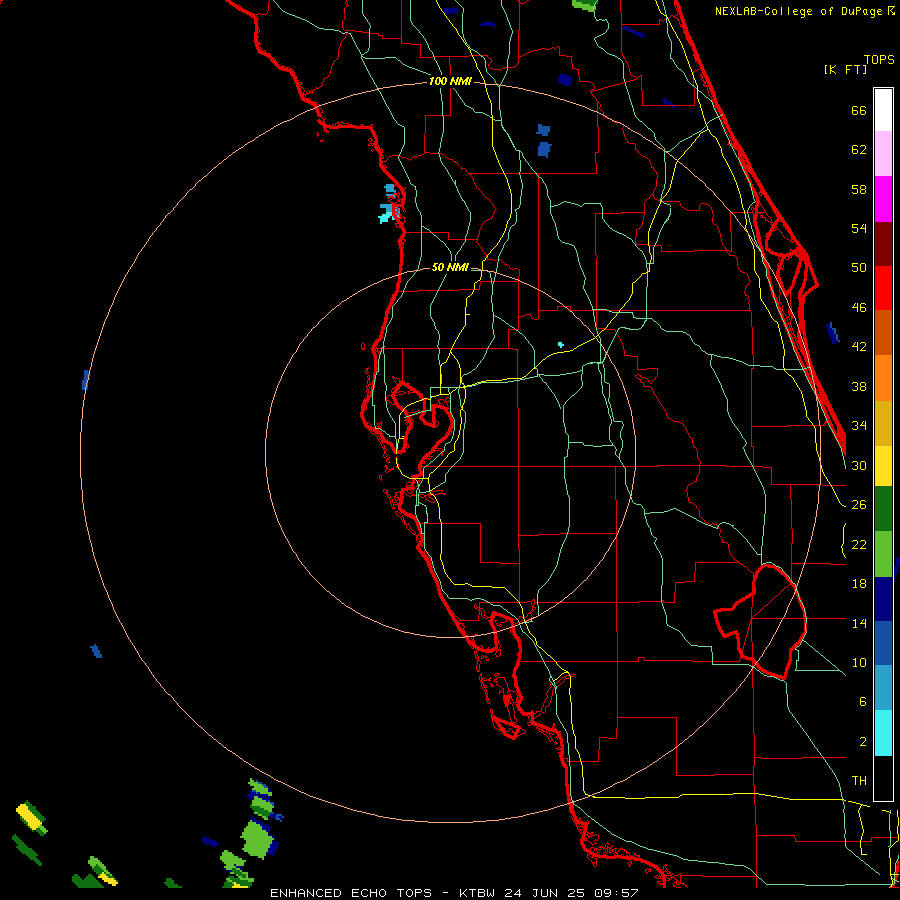Click the medium blue 14 kft legend swatch
This screenshot has width=900, height=900.
point(883,643)
